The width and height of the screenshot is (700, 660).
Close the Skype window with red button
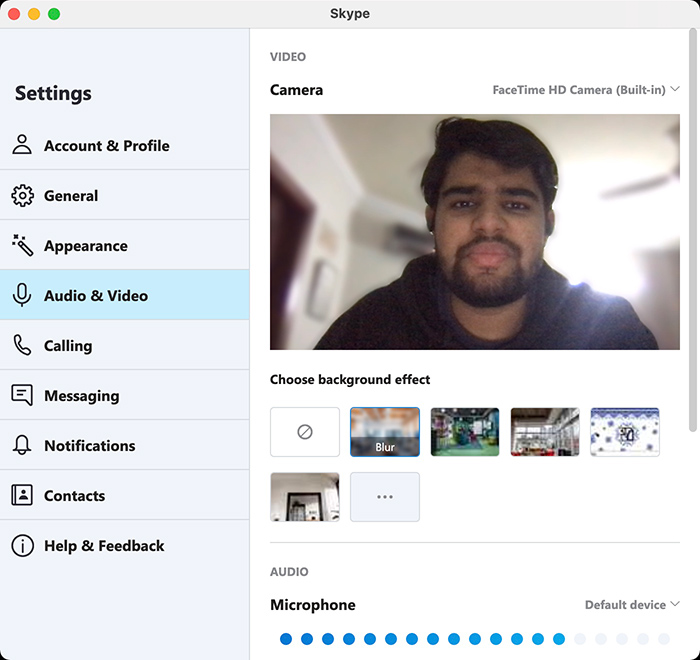pyautogui.click(x=14, y=14)
